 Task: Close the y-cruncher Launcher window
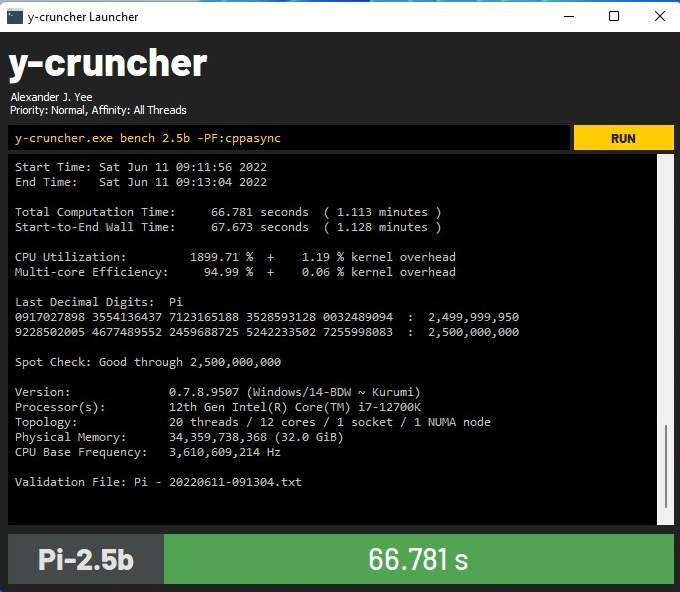660,16
